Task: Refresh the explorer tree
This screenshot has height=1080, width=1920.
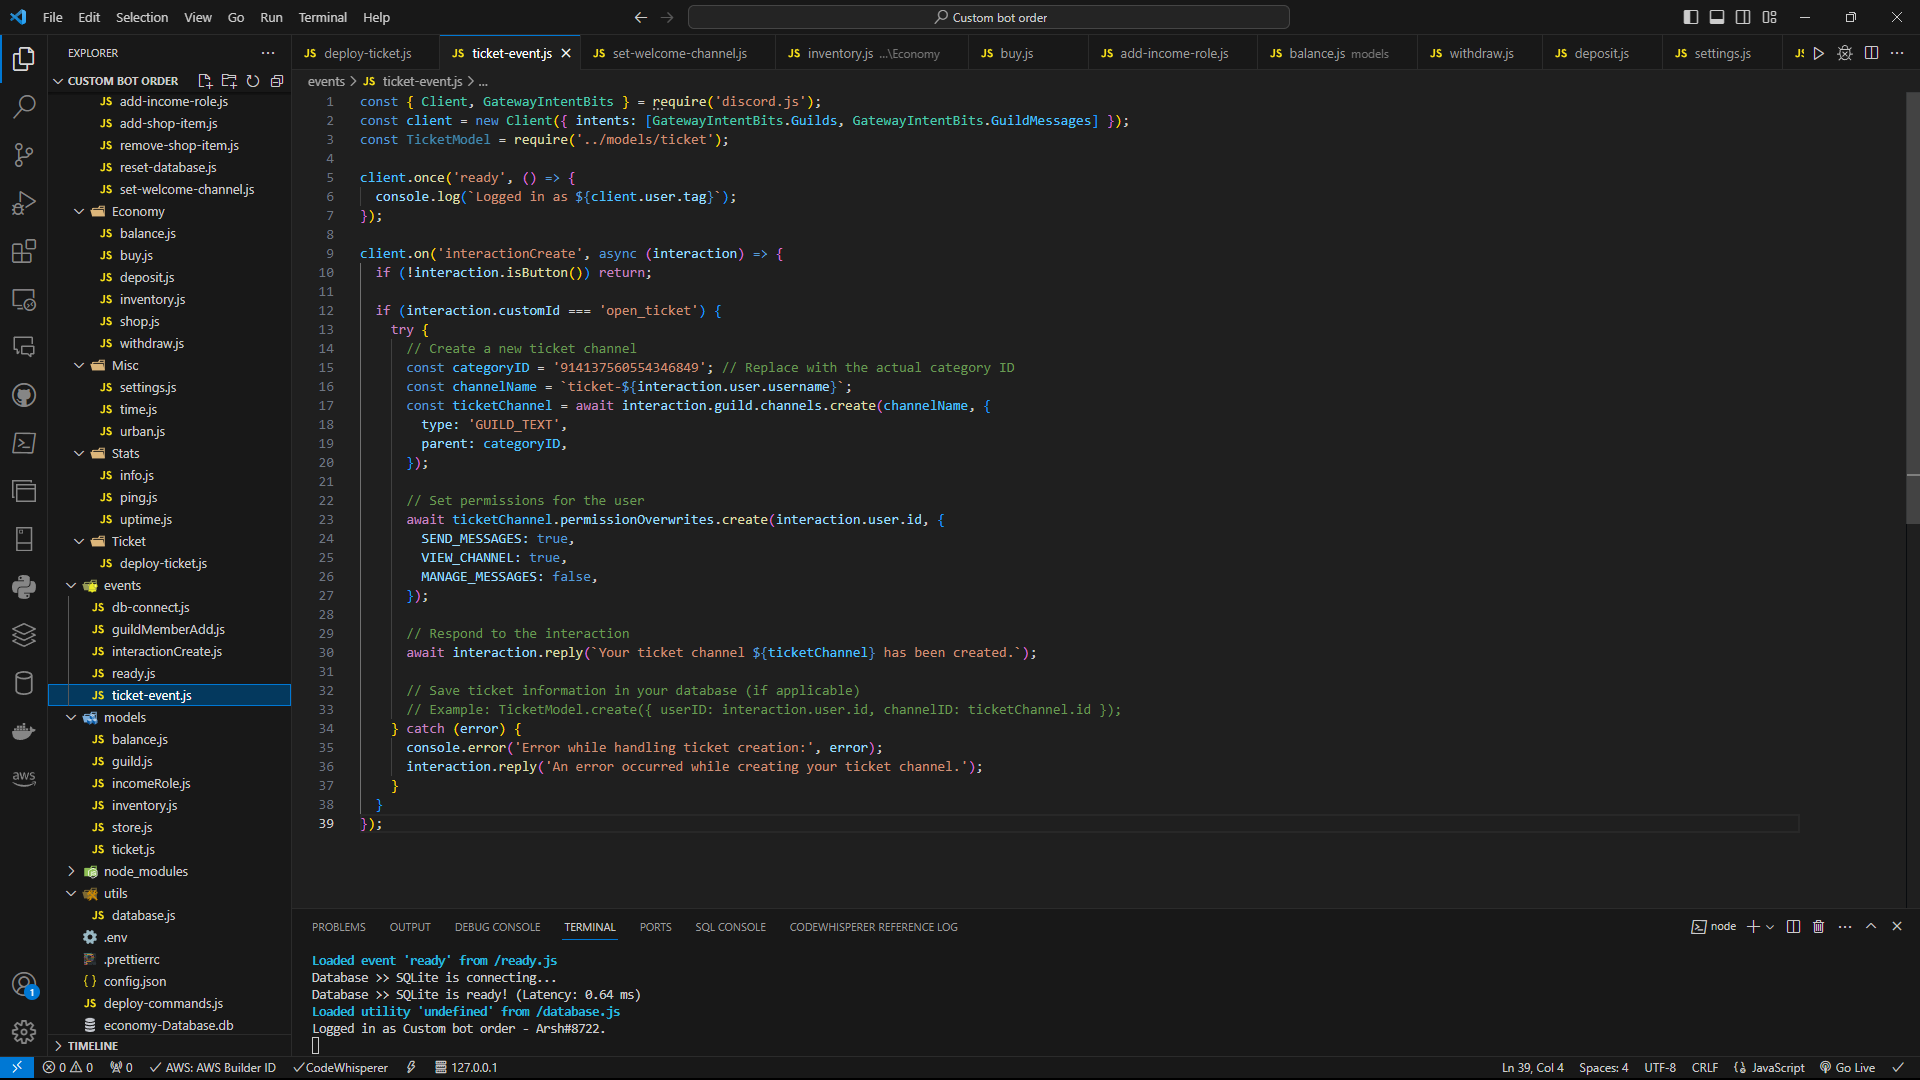Action: click(x=253, y=81)
